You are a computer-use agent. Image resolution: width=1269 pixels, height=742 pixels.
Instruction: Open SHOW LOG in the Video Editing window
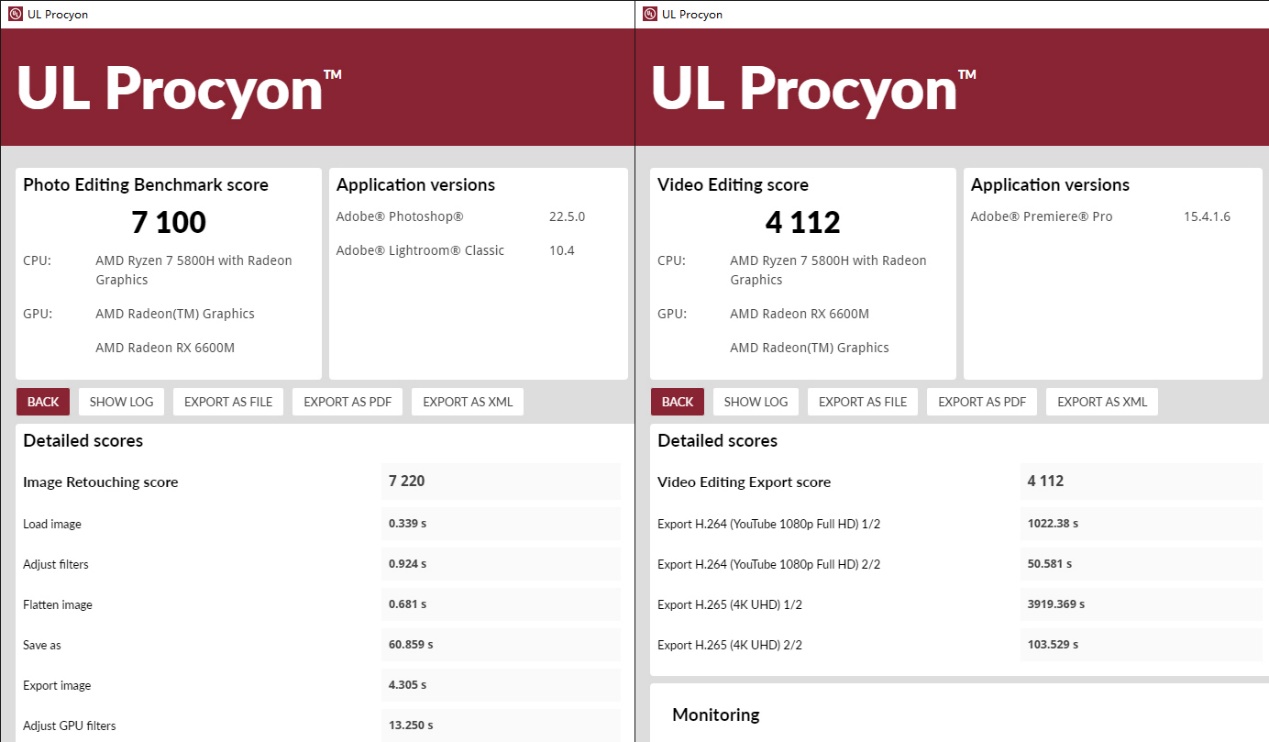[x=755, y=402]
